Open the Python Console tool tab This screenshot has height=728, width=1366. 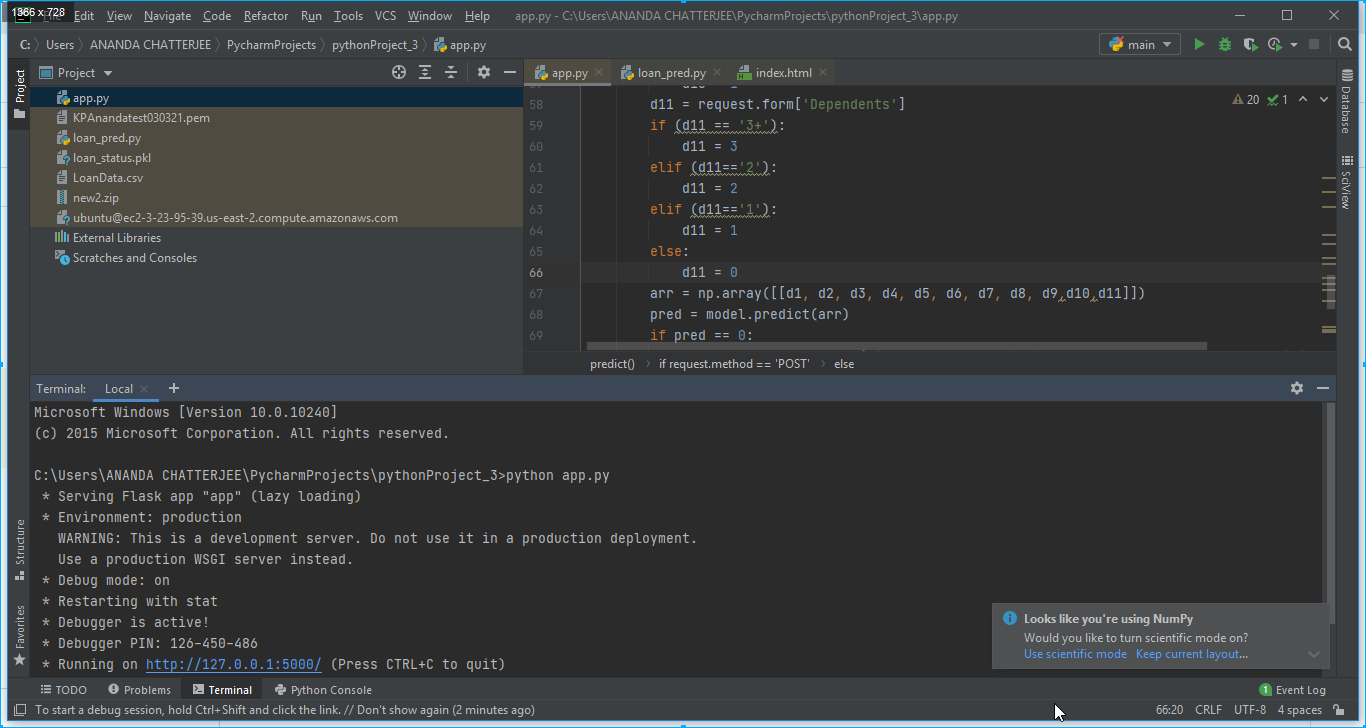coord(323,690)
